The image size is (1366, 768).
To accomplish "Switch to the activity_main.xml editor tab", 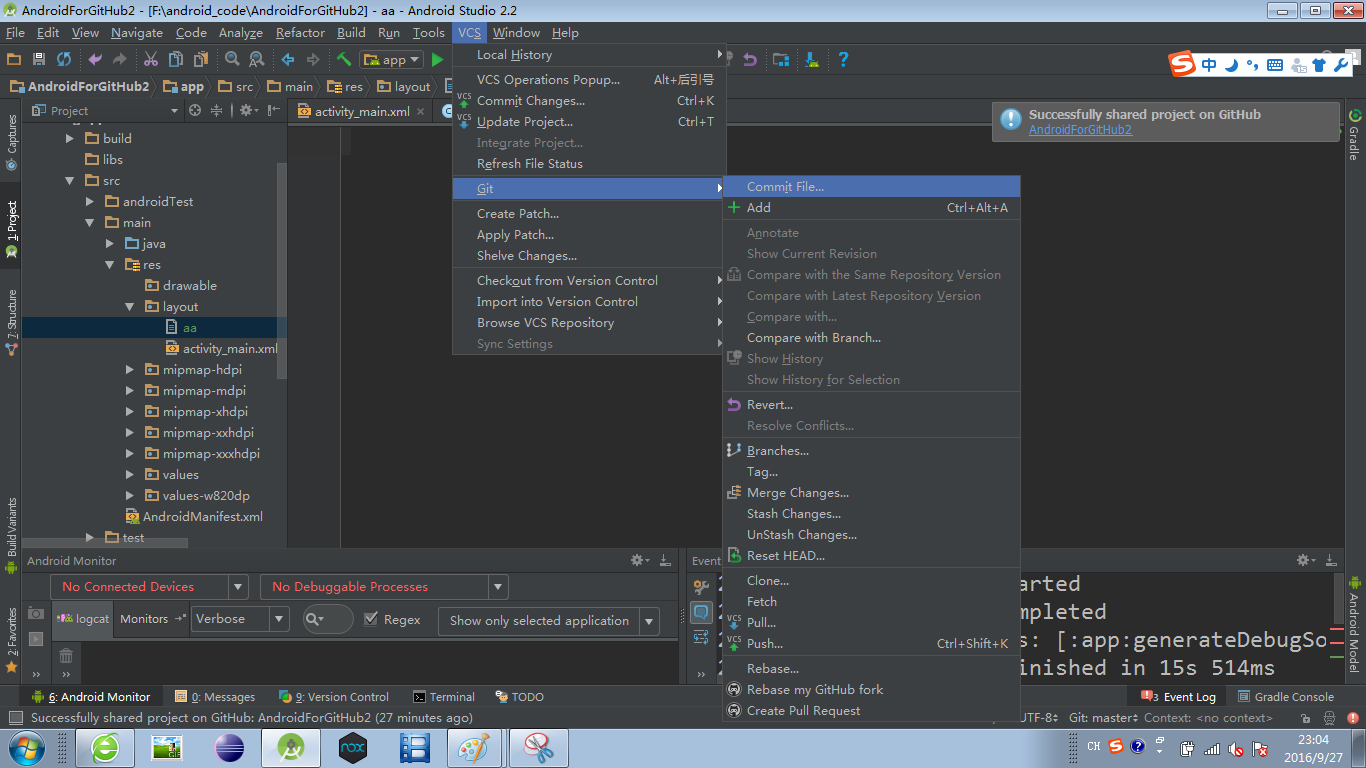I will coord(361,112).
